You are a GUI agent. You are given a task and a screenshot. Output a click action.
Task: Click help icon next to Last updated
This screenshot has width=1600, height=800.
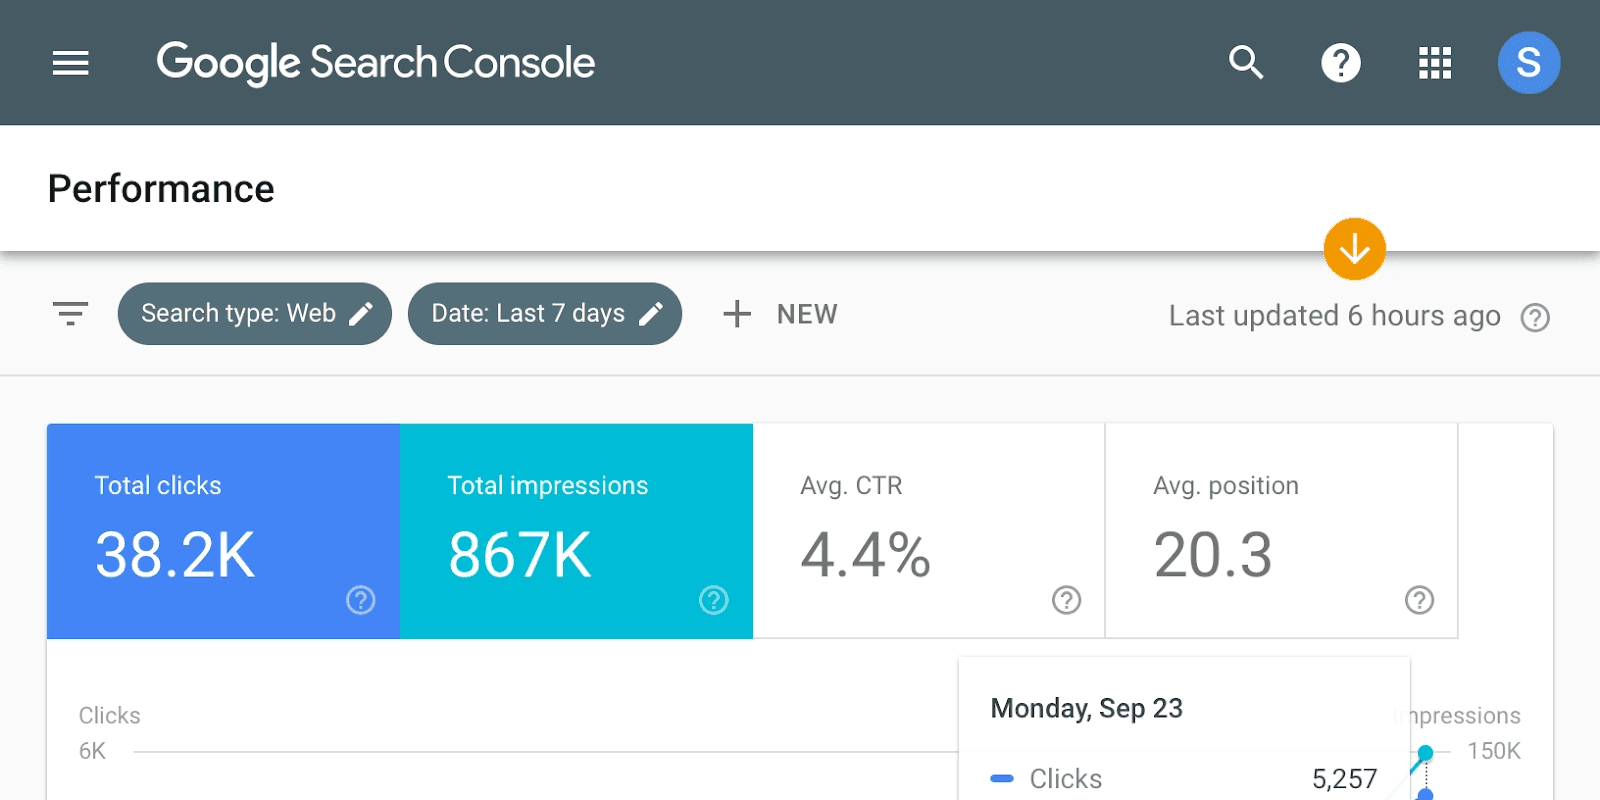pyautogui.click(x=1535, y=318)
